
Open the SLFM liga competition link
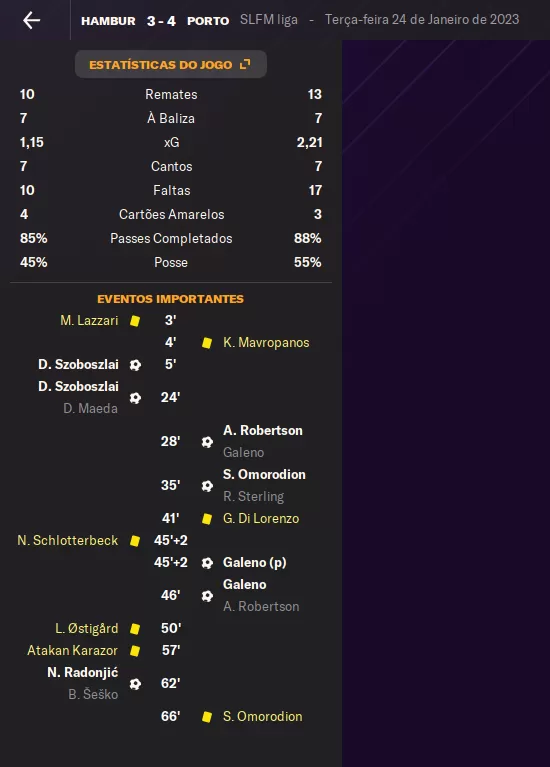(x=269, y=20)
